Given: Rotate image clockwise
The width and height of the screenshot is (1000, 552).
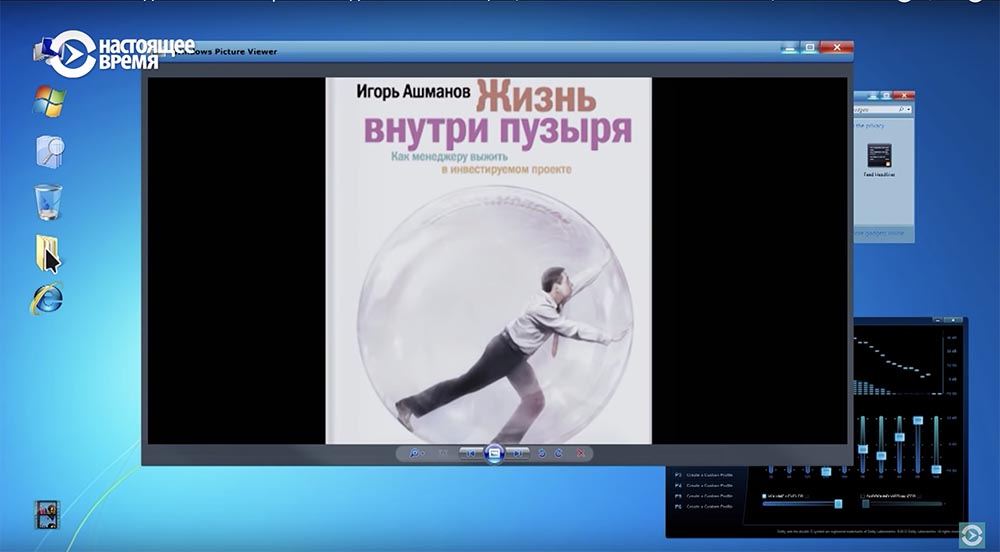Looking at the screenshot, I should pos(559,453).
